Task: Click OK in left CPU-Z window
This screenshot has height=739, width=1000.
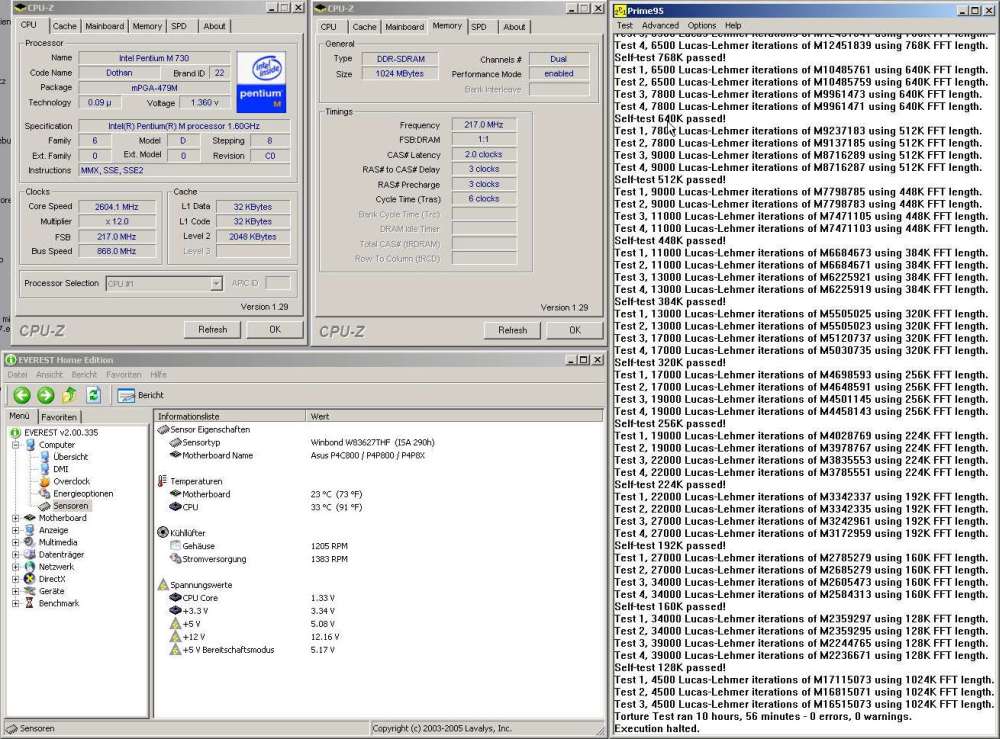Action: pos(275,330)
